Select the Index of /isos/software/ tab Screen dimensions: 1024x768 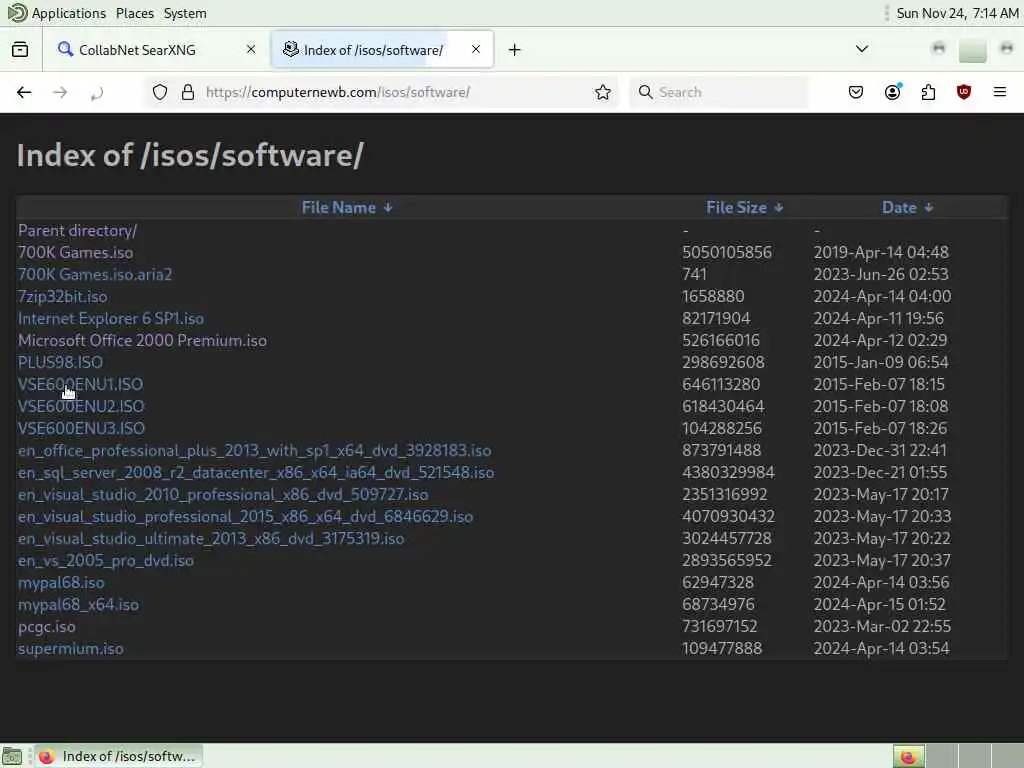tap(382, 50)
